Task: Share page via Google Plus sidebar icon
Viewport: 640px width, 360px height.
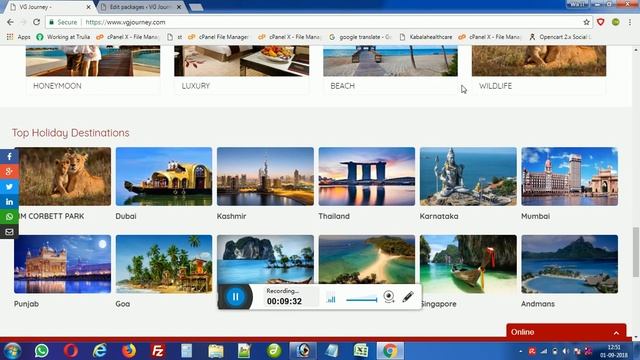Action: [9, 171]
